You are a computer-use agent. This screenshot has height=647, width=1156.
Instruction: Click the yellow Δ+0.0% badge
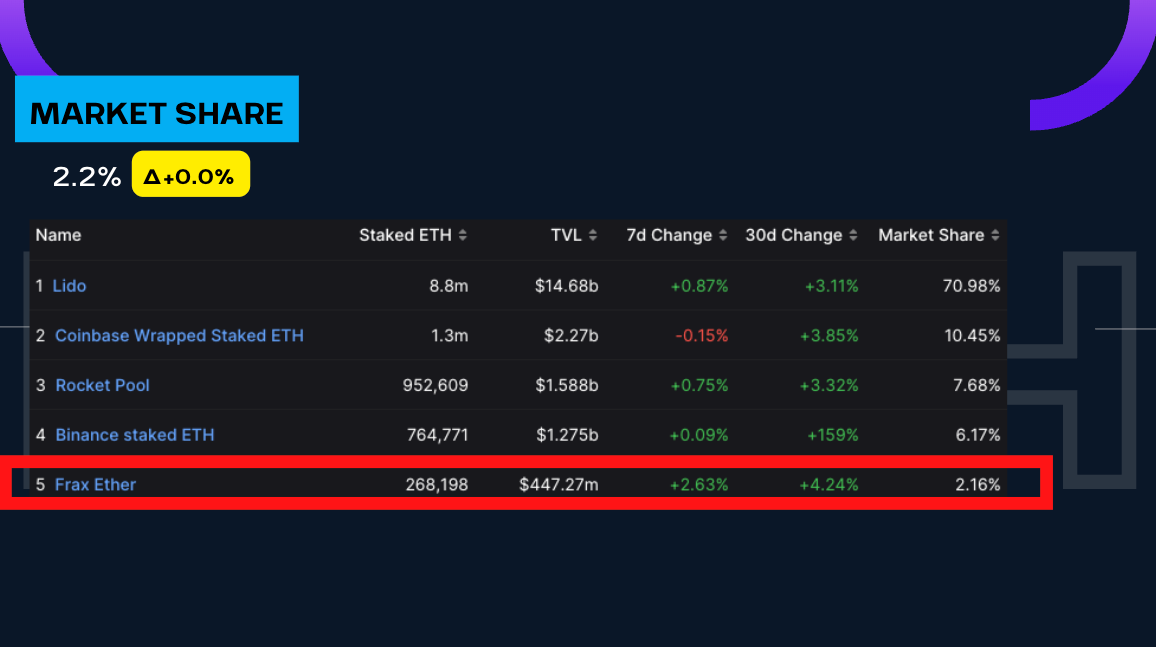point(190,178)
